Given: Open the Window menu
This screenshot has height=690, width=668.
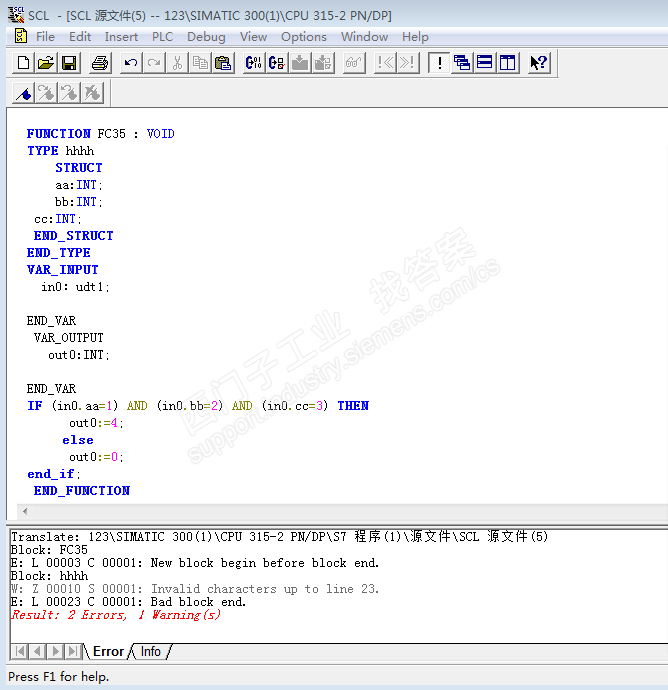Looking at the screenshot, I should (x=364, y=37).
